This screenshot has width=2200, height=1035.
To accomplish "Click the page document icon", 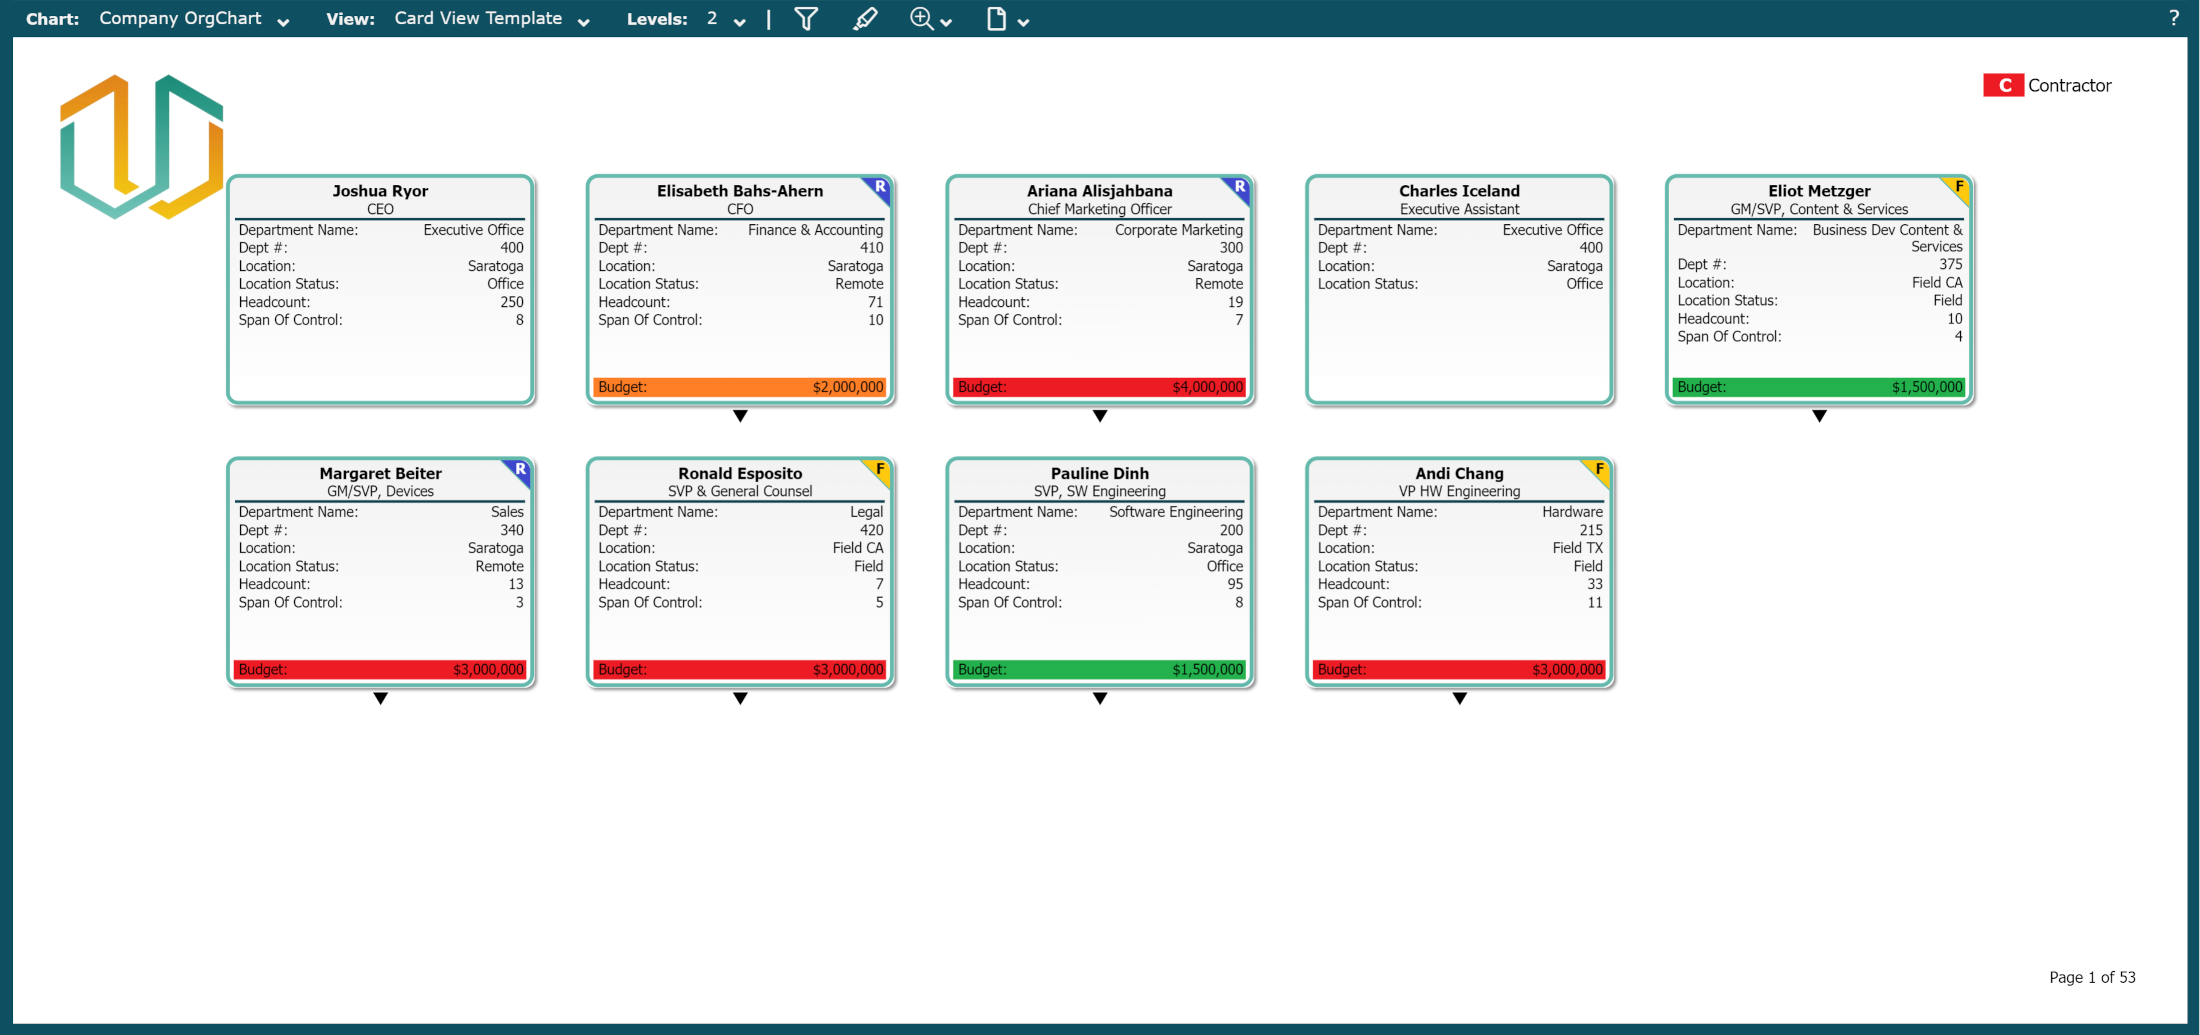I will tap(996, 19).
